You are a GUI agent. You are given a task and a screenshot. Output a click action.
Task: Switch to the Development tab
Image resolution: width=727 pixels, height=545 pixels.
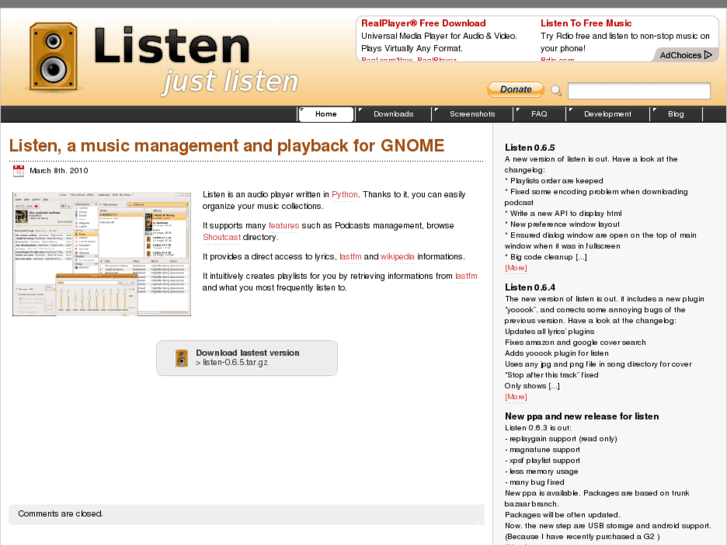tap(607, 114)
